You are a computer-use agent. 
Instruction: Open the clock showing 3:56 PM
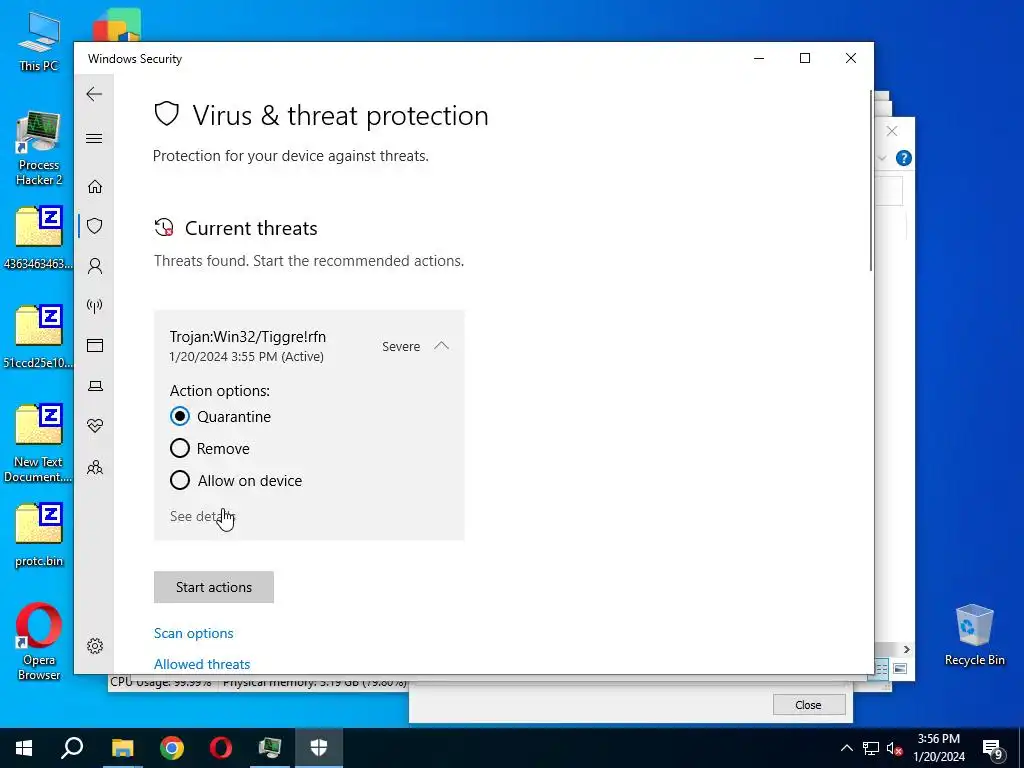[x=939, y=748]
